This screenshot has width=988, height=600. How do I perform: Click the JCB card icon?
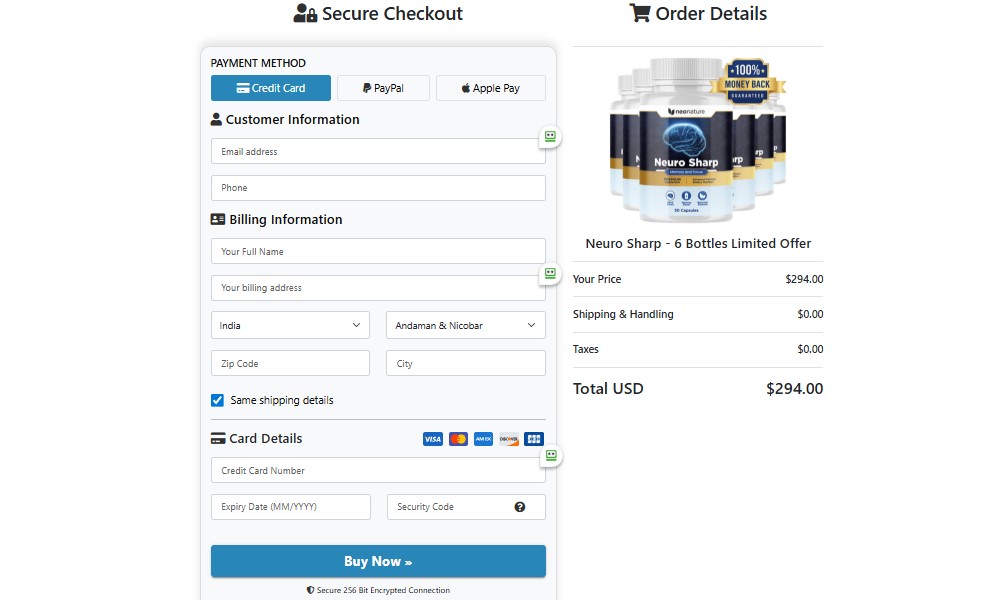(x=534, y=439)
